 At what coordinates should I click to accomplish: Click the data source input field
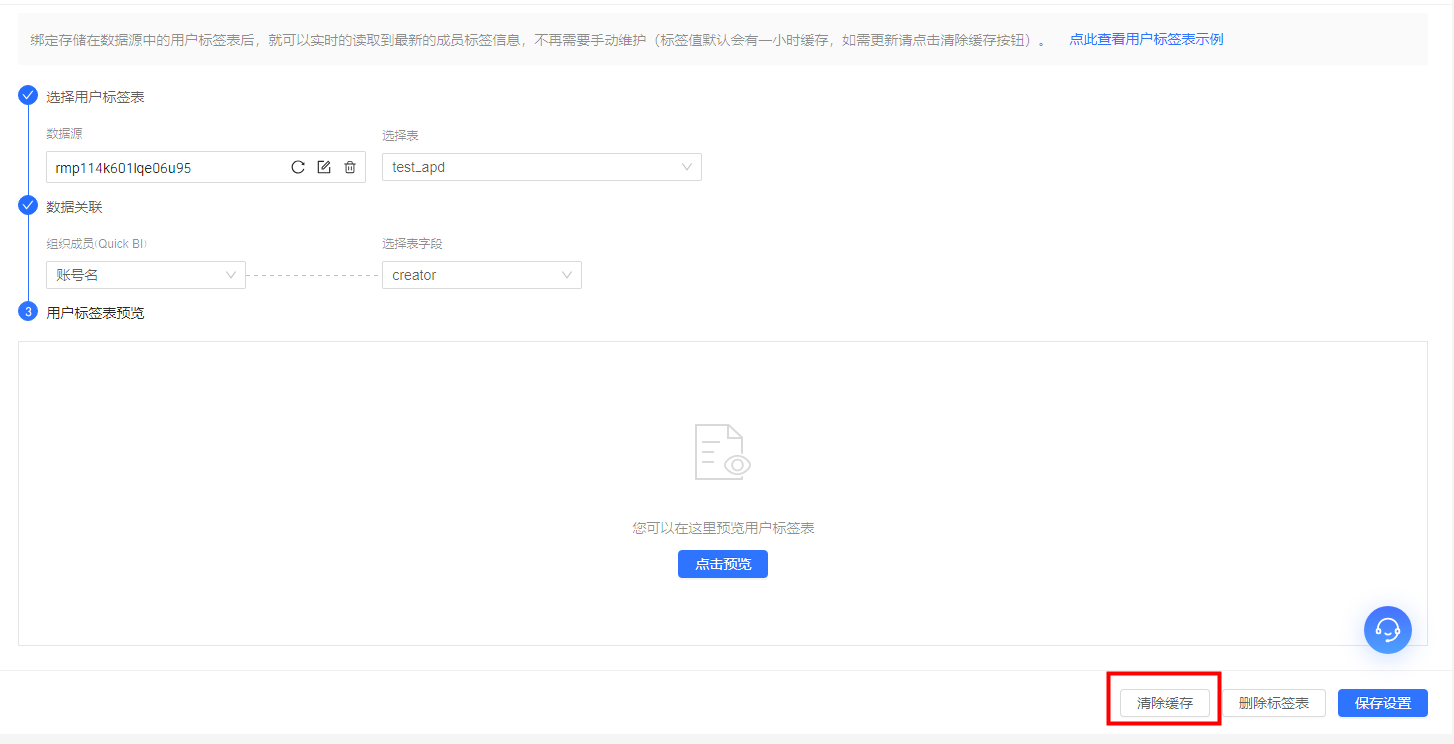coord(206,167)
